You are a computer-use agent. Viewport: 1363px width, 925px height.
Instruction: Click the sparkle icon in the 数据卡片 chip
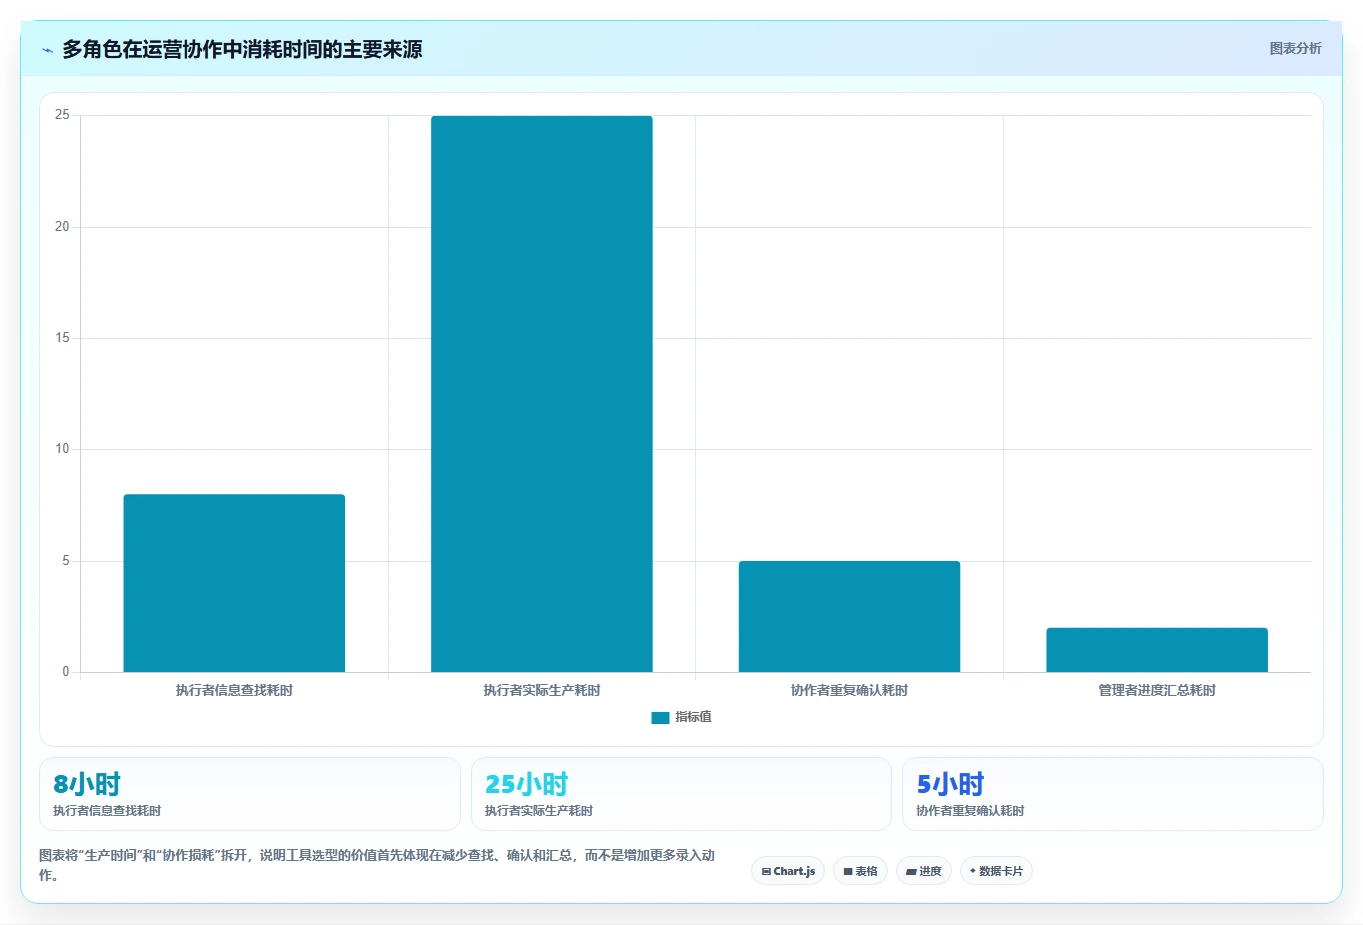coord(973,871)
